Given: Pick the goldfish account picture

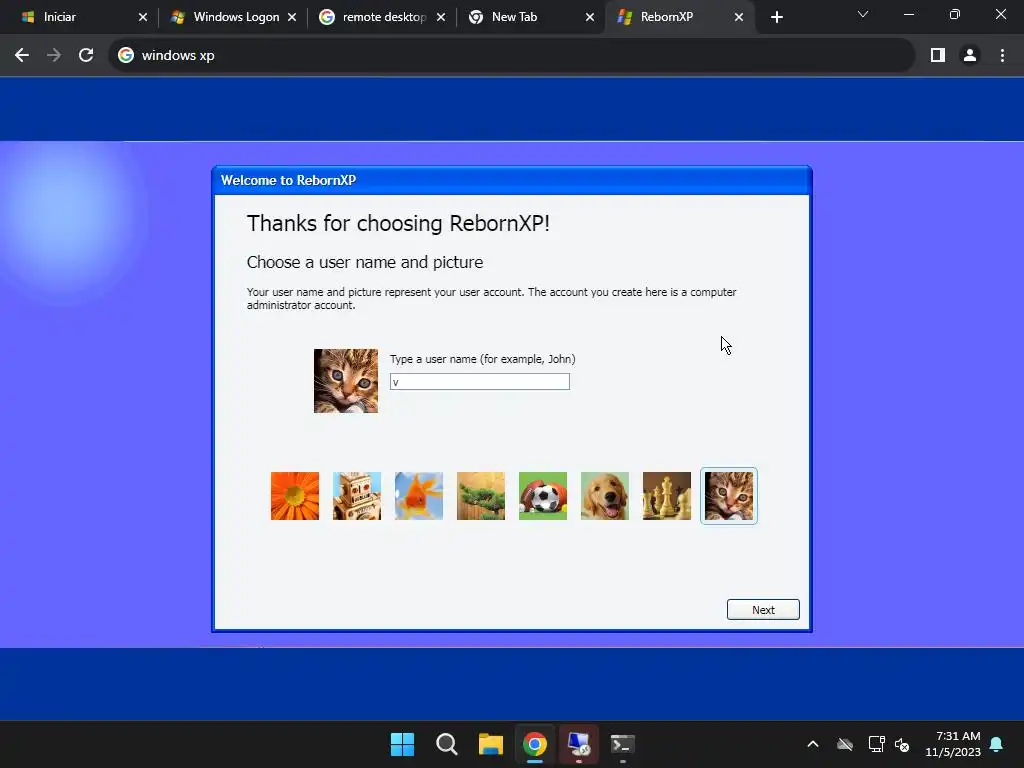Looking at the screenshot, I should click(419, 496).
